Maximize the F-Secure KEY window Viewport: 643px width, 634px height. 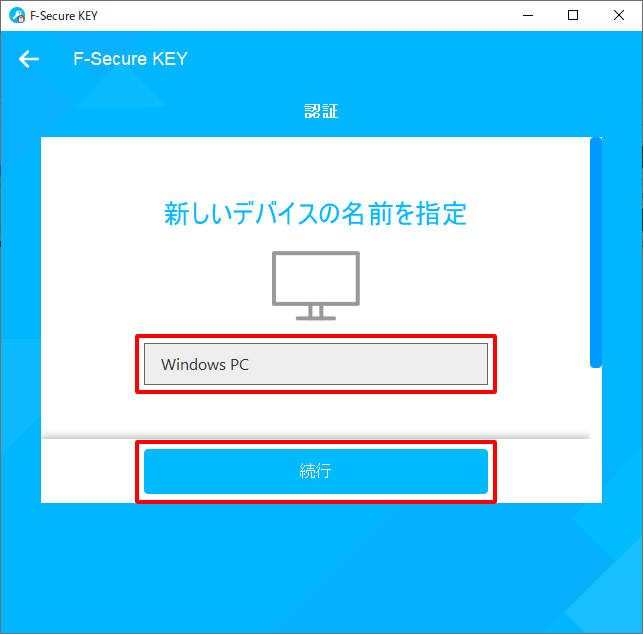coord(573,16)
